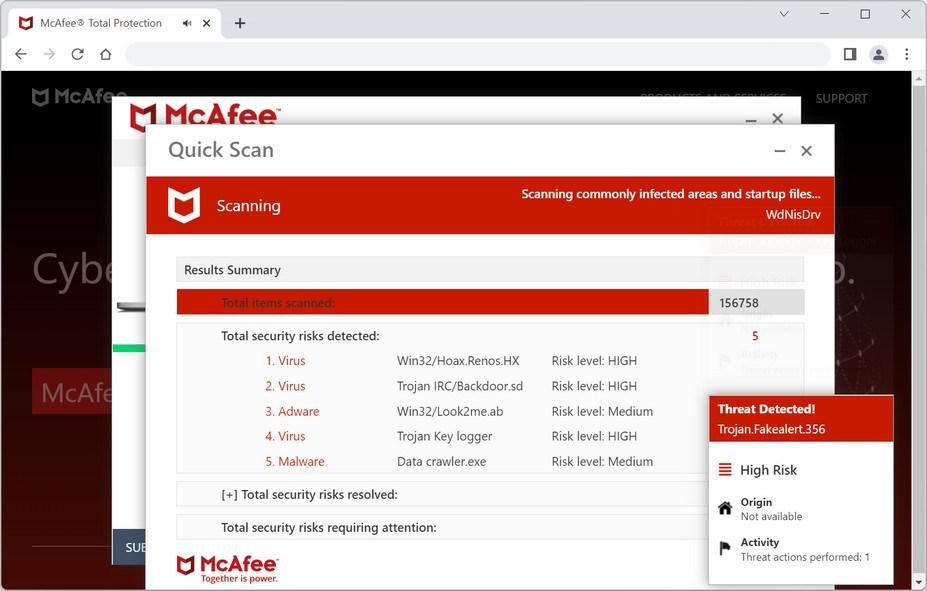This screenshot has width=927, height=591.
Task: Click the page vertical scrollbar
Action: (918, 330)
